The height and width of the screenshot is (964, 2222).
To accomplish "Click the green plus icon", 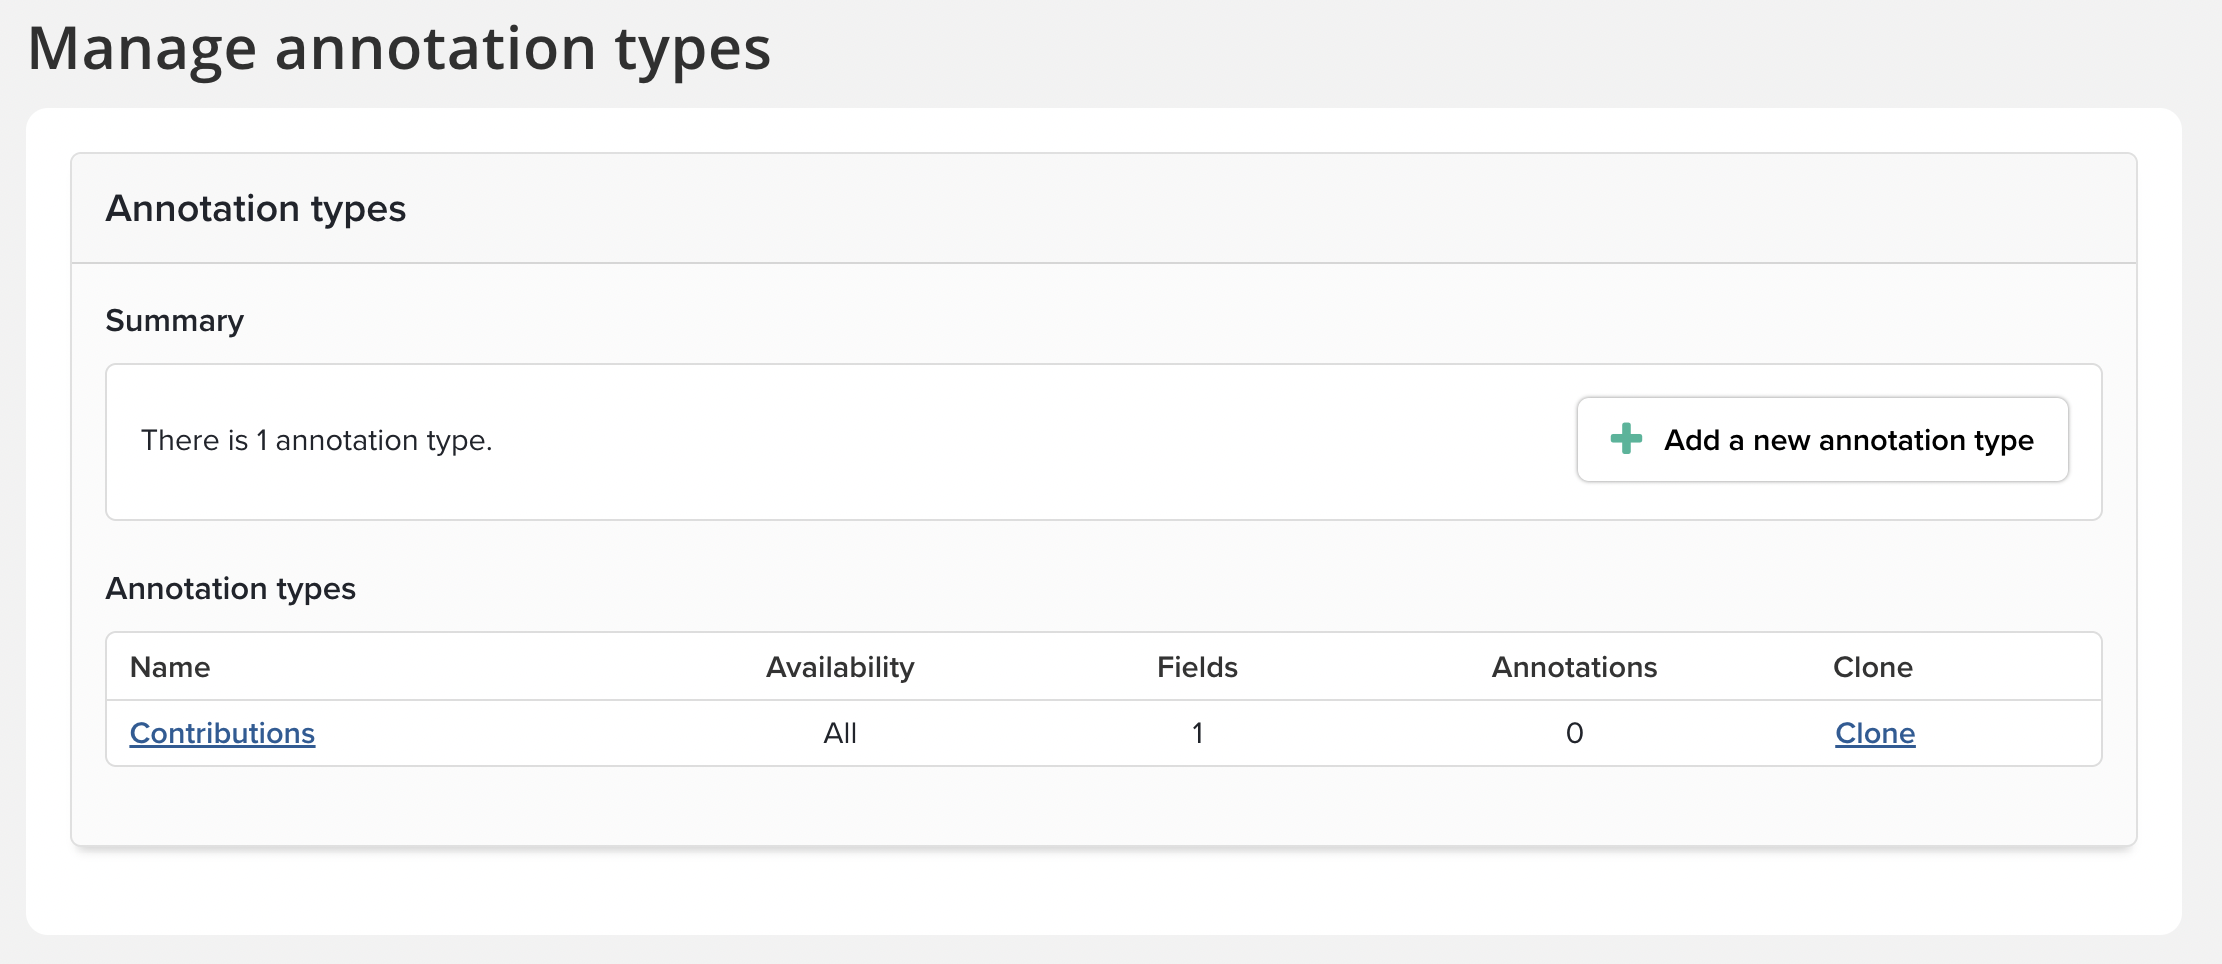I will [1626, 439].
